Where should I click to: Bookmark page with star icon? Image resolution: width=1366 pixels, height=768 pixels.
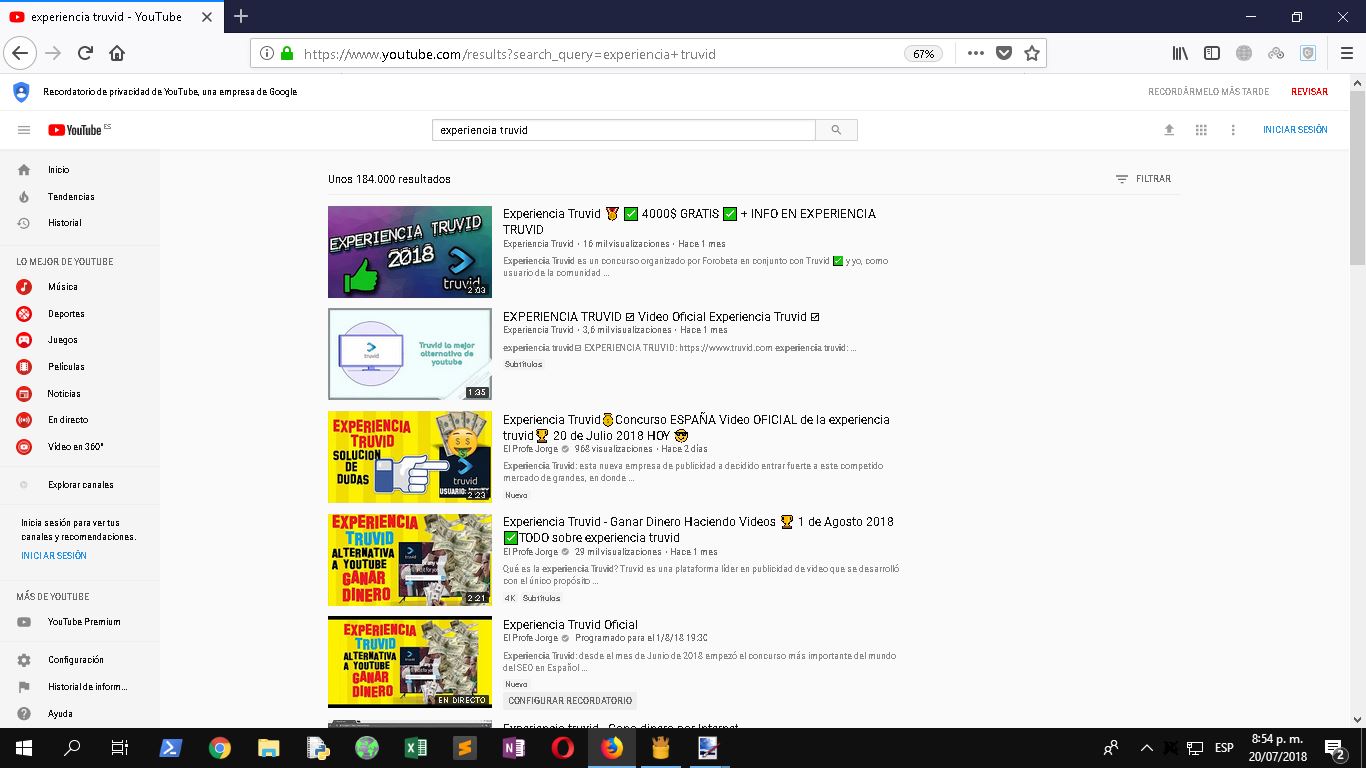pyautogui.click(x=1032, y=53)
